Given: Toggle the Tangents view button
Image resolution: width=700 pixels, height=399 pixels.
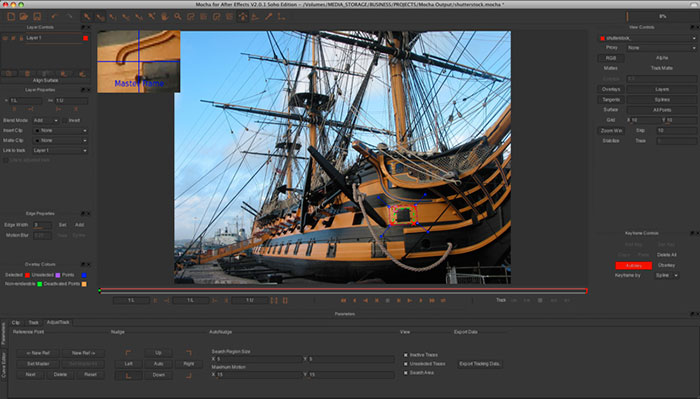Looking at the screenshot, I should tap(611, 100).
